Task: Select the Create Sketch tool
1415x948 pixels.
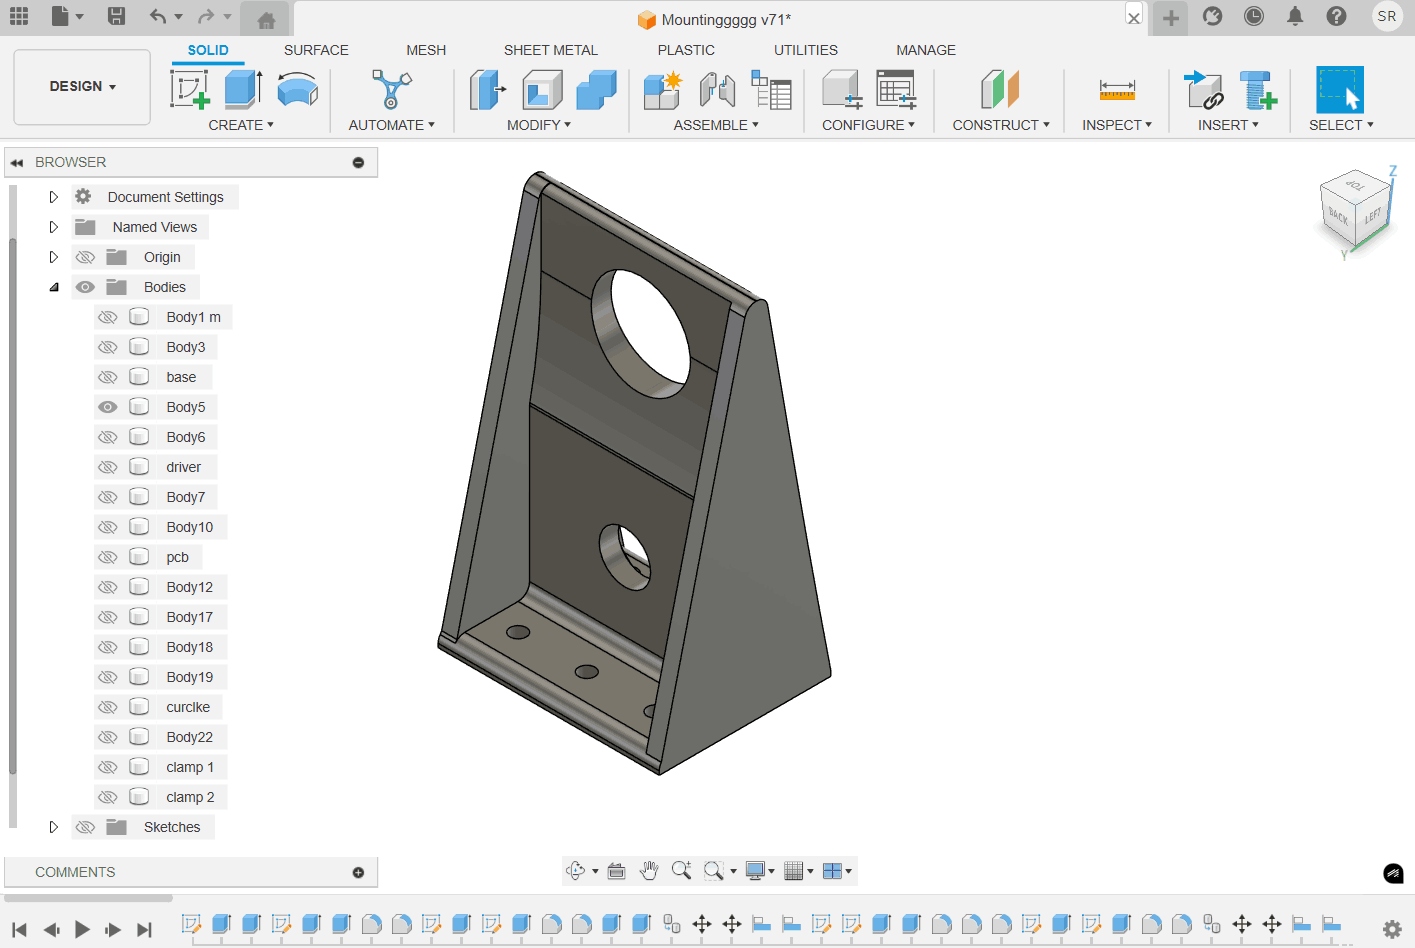Action: tap(190, 90)
